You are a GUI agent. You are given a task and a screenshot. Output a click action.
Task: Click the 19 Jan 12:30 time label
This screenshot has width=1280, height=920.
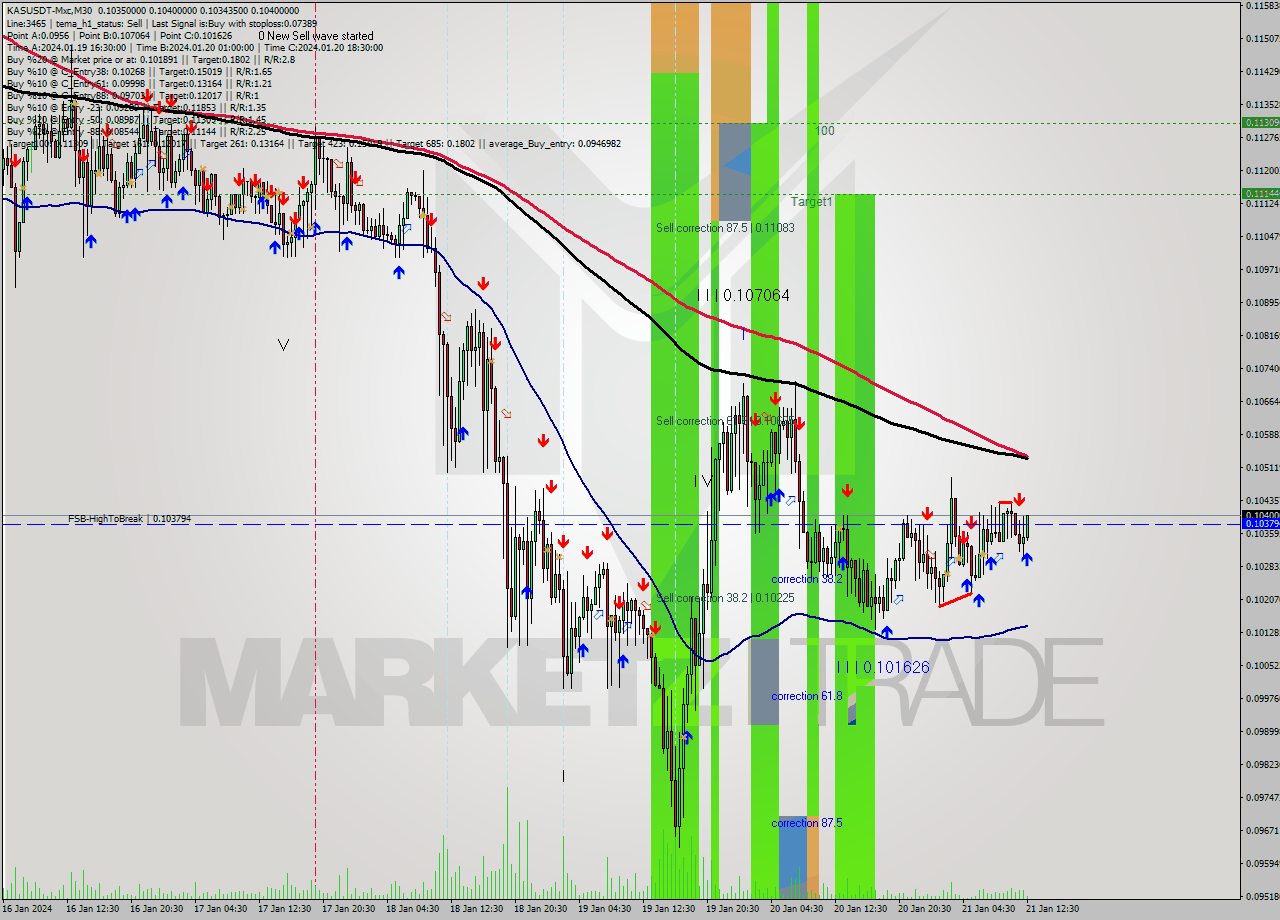[x=668, y=909]
